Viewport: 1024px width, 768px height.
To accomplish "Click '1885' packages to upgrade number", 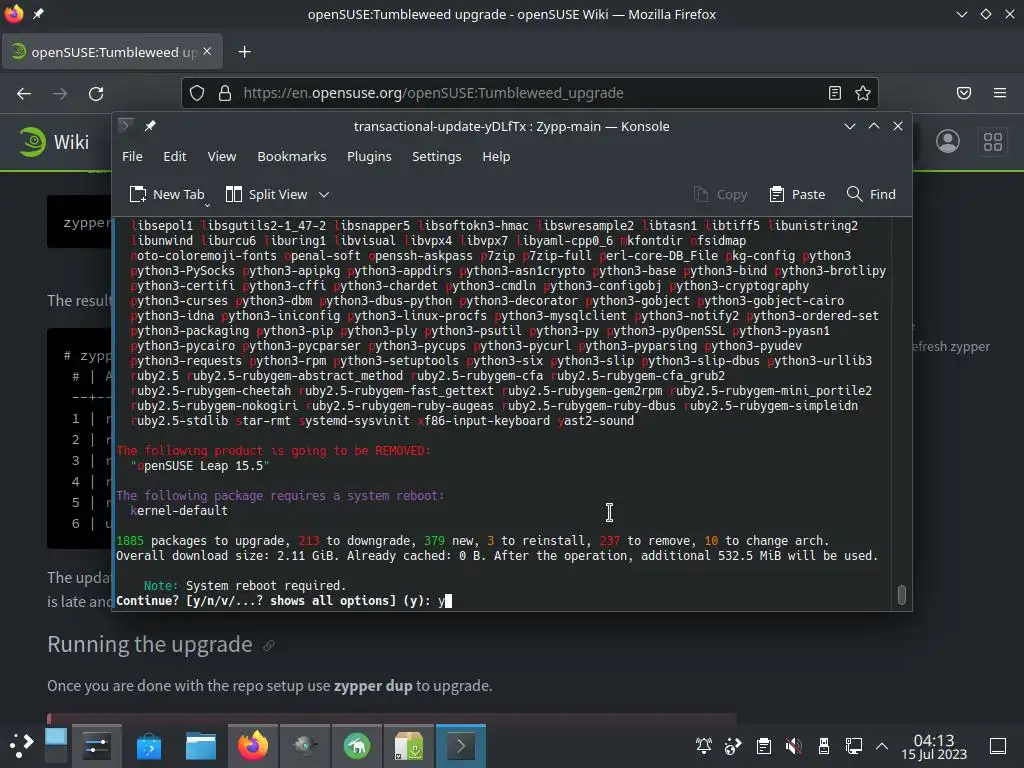I will 130,541.
